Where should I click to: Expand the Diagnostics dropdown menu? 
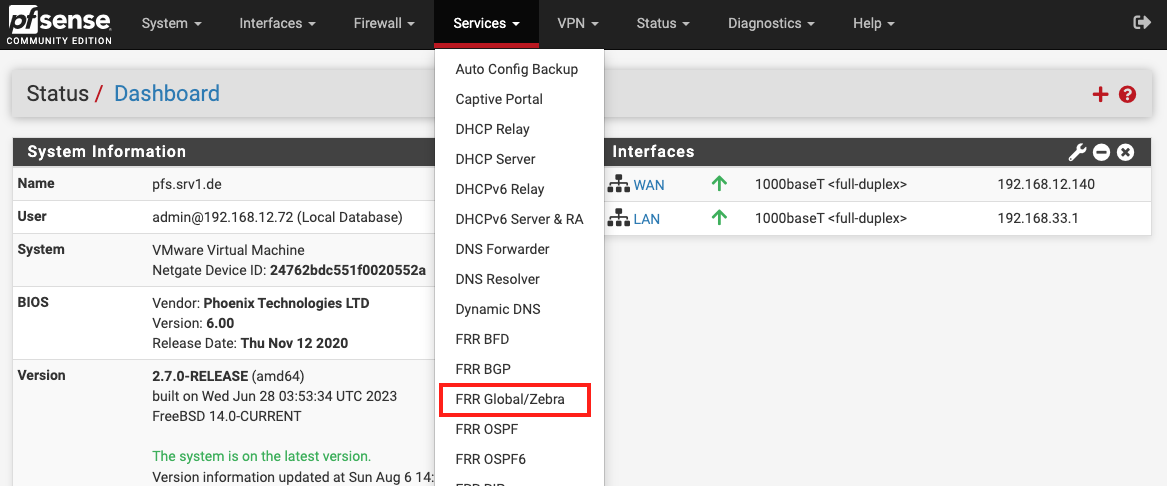click(770, 23)
